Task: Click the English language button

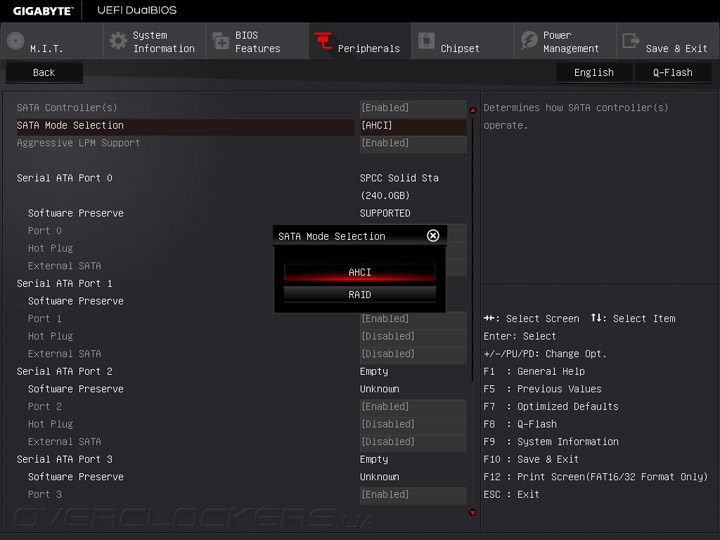Action: pos(594,72)
